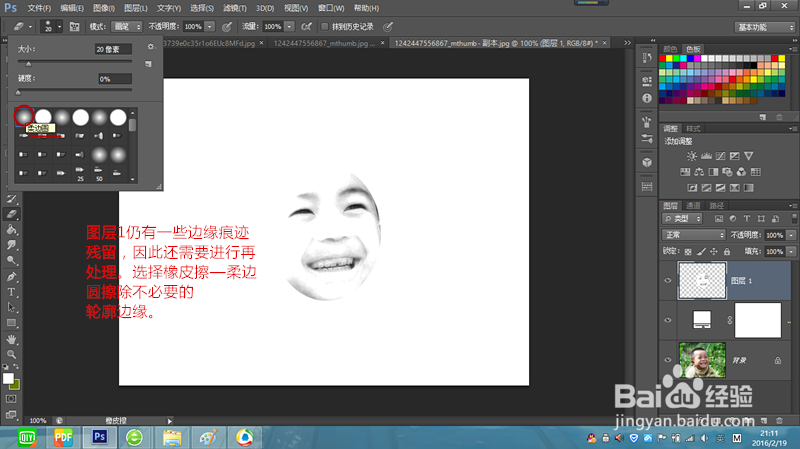
Task: Open the flow slider dropdown
Action: [x=289, y=27]
